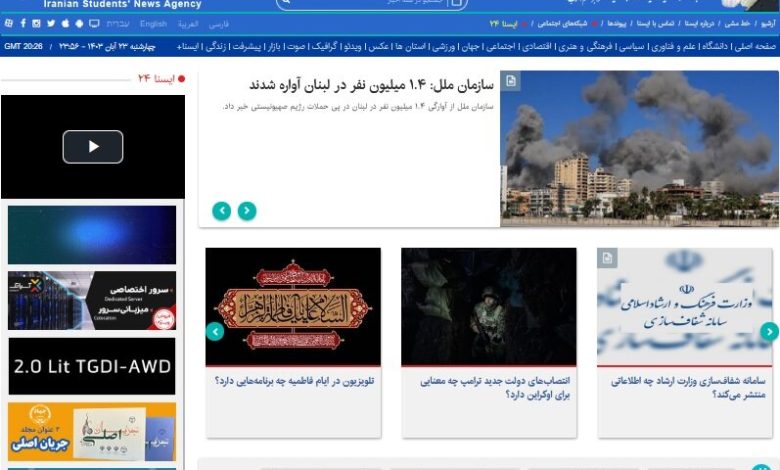The image size is (780, 470).
Task: Open the ویدئو video menu
Action: (x=352, y=46)
